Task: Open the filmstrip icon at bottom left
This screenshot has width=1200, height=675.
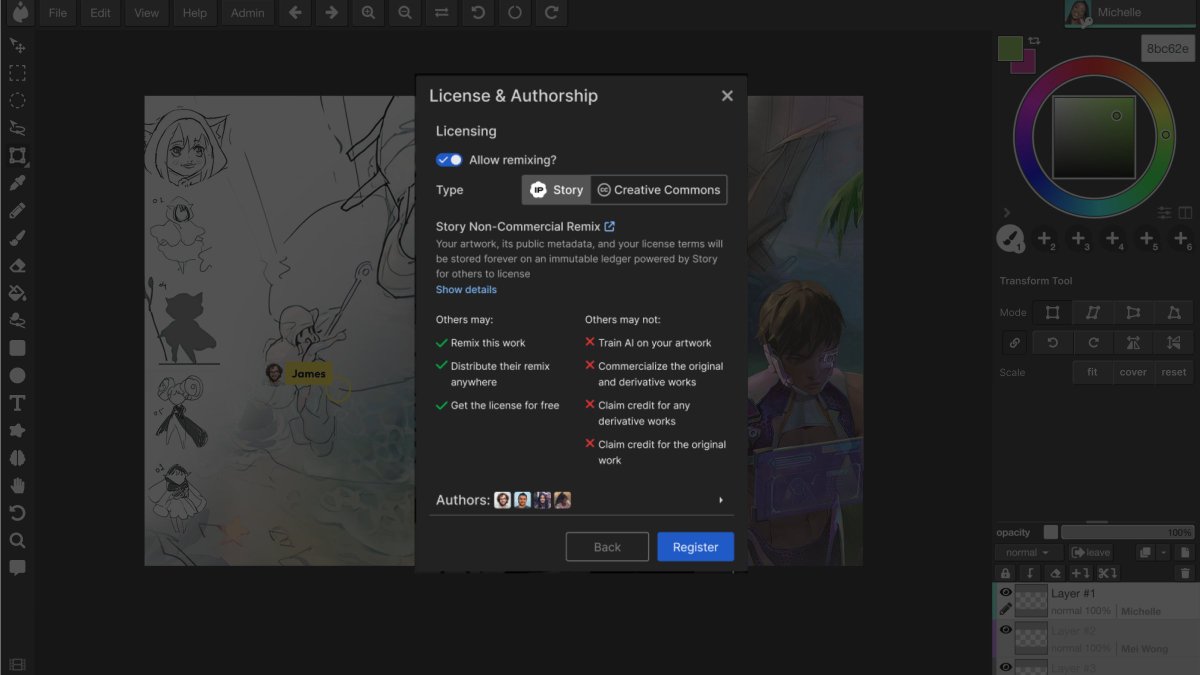Action: [17, 664]
